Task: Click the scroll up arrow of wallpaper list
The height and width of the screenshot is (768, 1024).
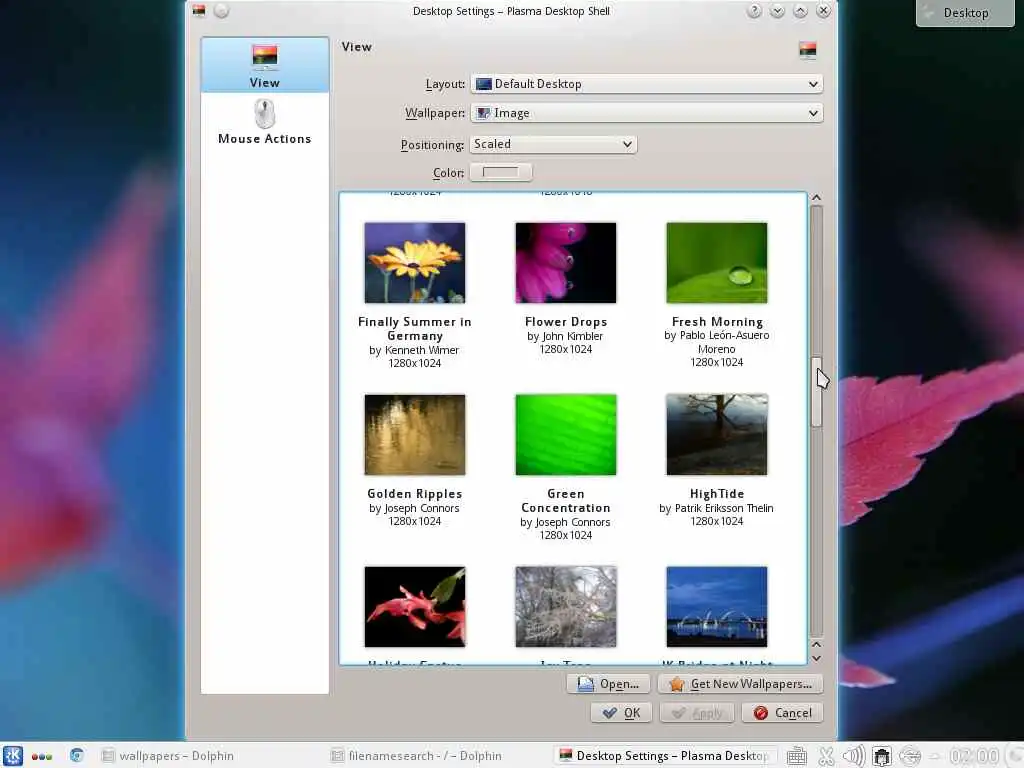Action: click(x=816, y=198)
